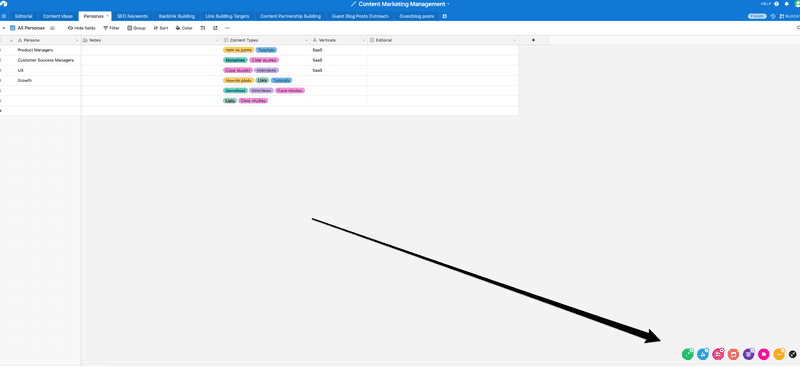The width and height of the screenshot is (800, 367).
Task: Click the Sort button
Action: 161,28
